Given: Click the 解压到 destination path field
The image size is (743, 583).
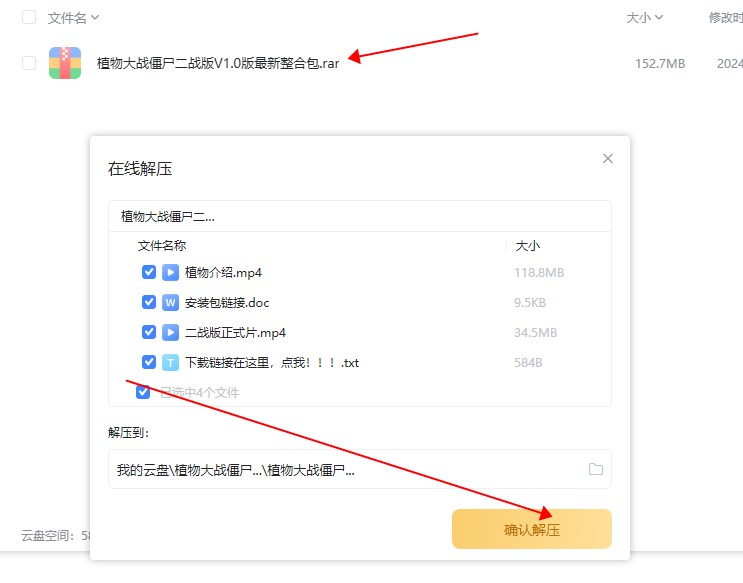Looking at the screenshot, I should pos(340,469).
